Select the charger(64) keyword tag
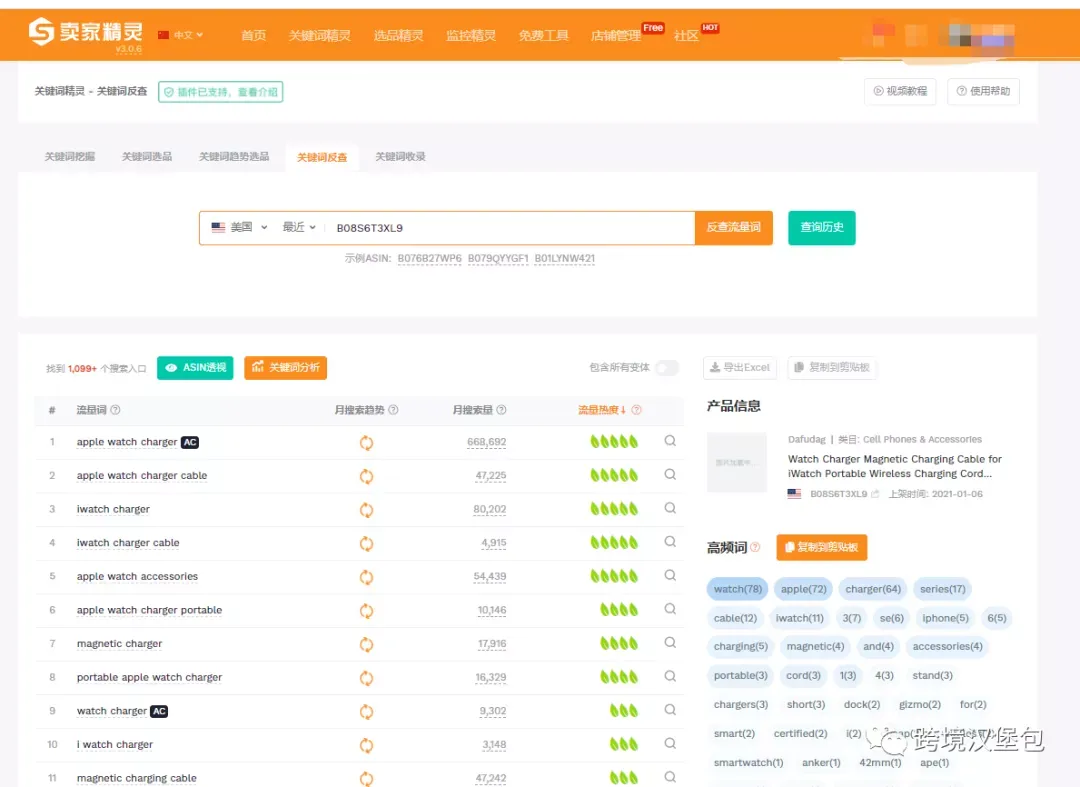This screenshot has height=787, width=1080. click(873, 589)
